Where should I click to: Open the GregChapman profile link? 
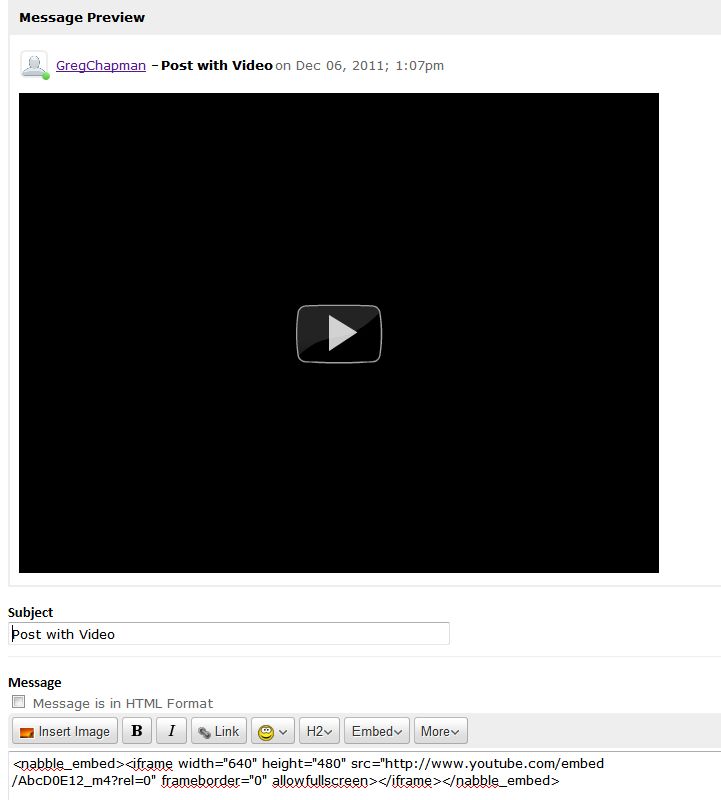pyautogui.click(x=101, y=65)
